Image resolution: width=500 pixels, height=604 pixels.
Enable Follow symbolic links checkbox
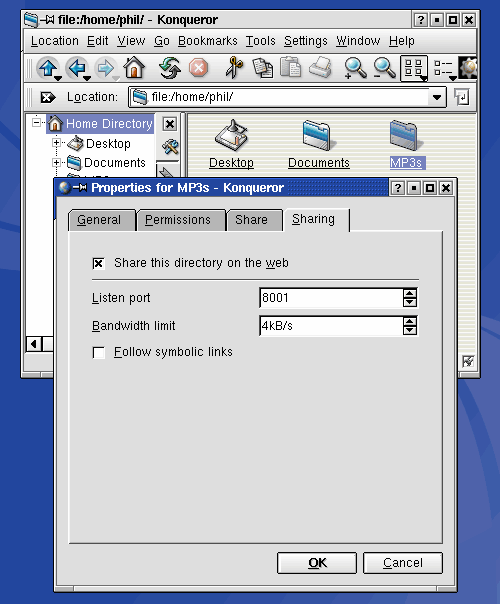(99, 352)
